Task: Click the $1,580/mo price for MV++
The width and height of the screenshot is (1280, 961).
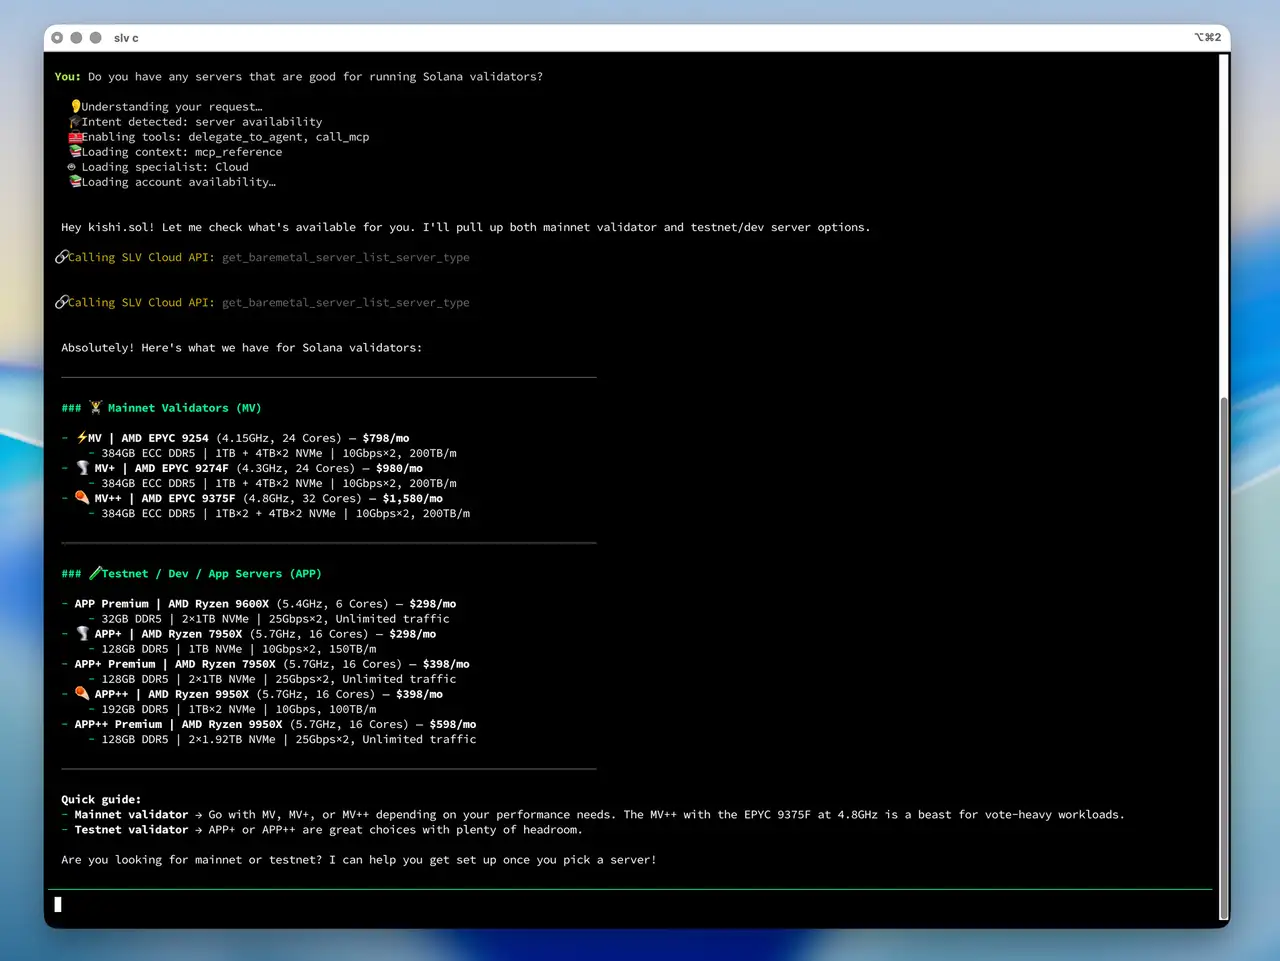Action: [x=412, y=499]
